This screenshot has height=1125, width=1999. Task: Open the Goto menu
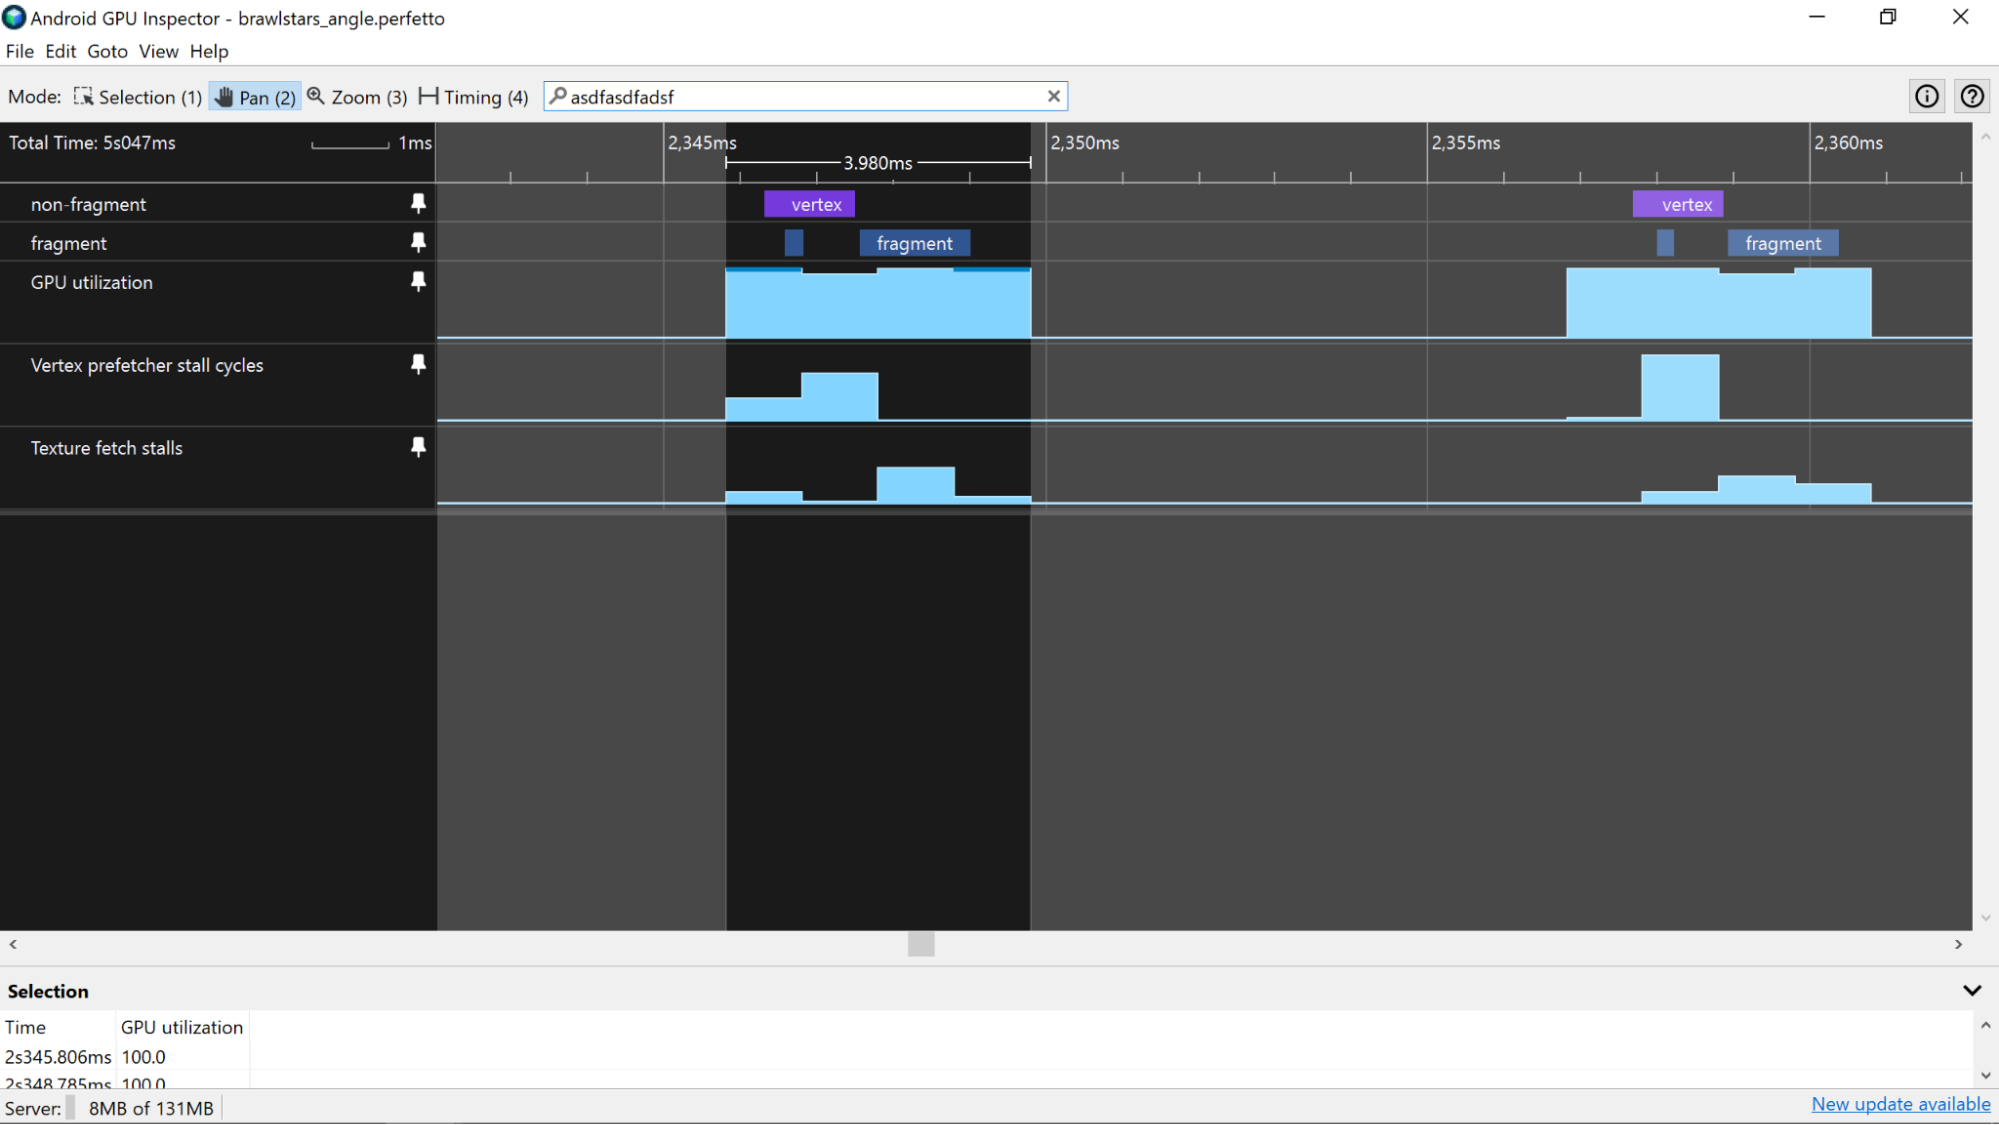(107, 51)
